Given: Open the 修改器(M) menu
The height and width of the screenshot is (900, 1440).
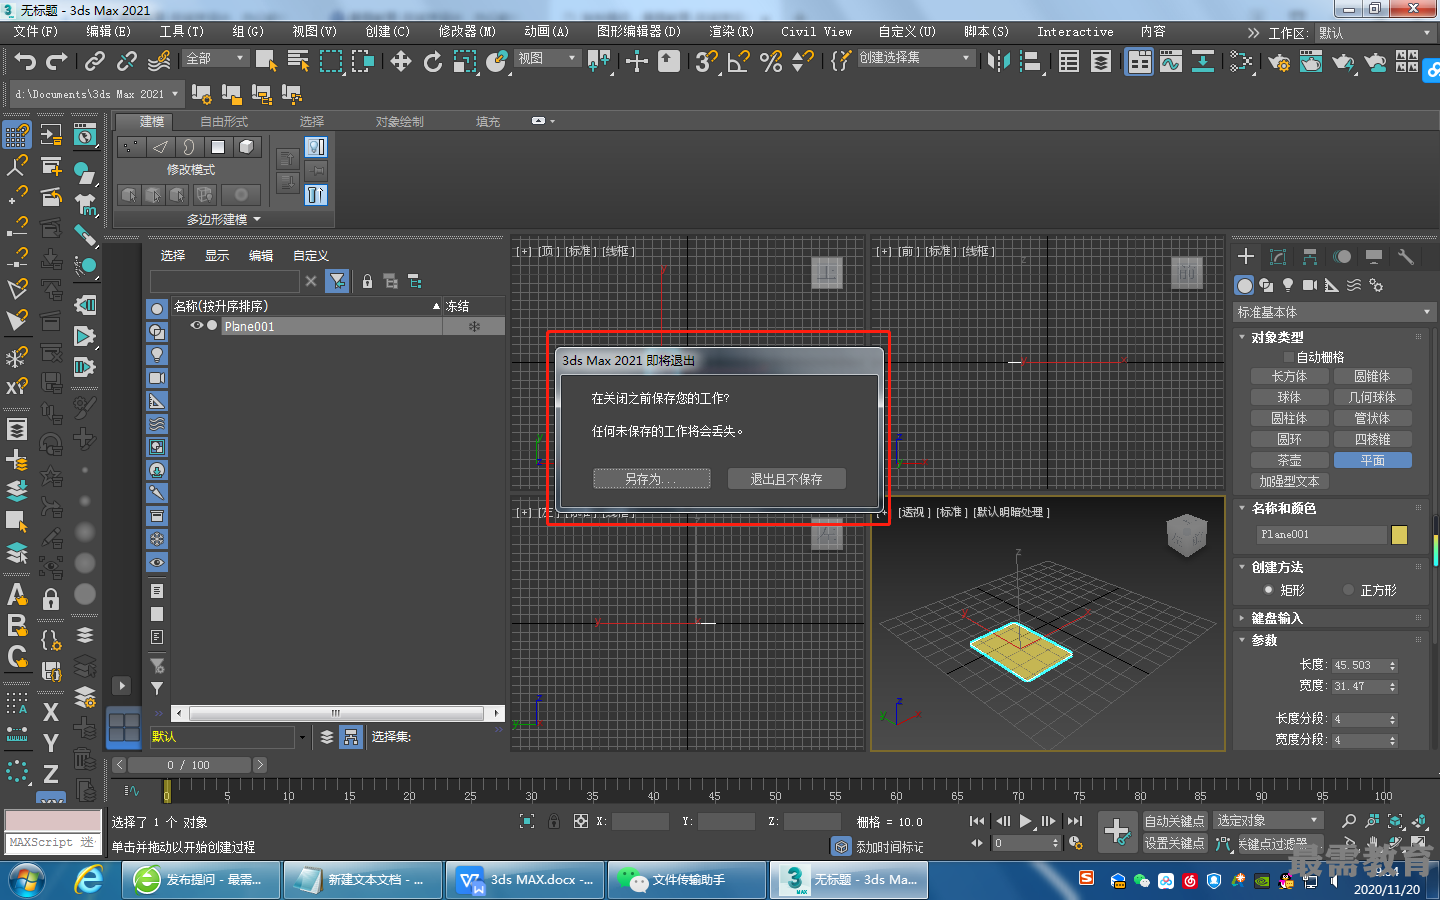Looking at the screenshot, I should pos(467,32).
